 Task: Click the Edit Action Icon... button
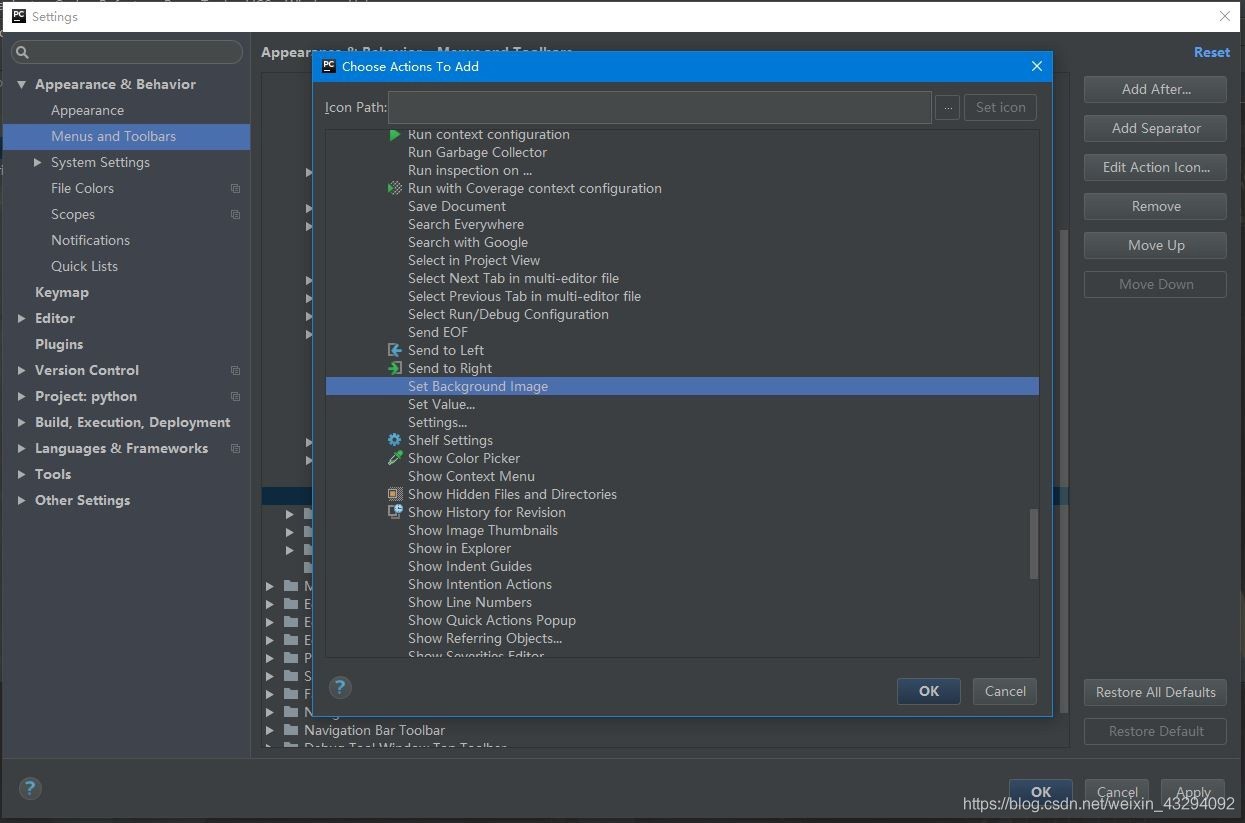[1155, 167]
